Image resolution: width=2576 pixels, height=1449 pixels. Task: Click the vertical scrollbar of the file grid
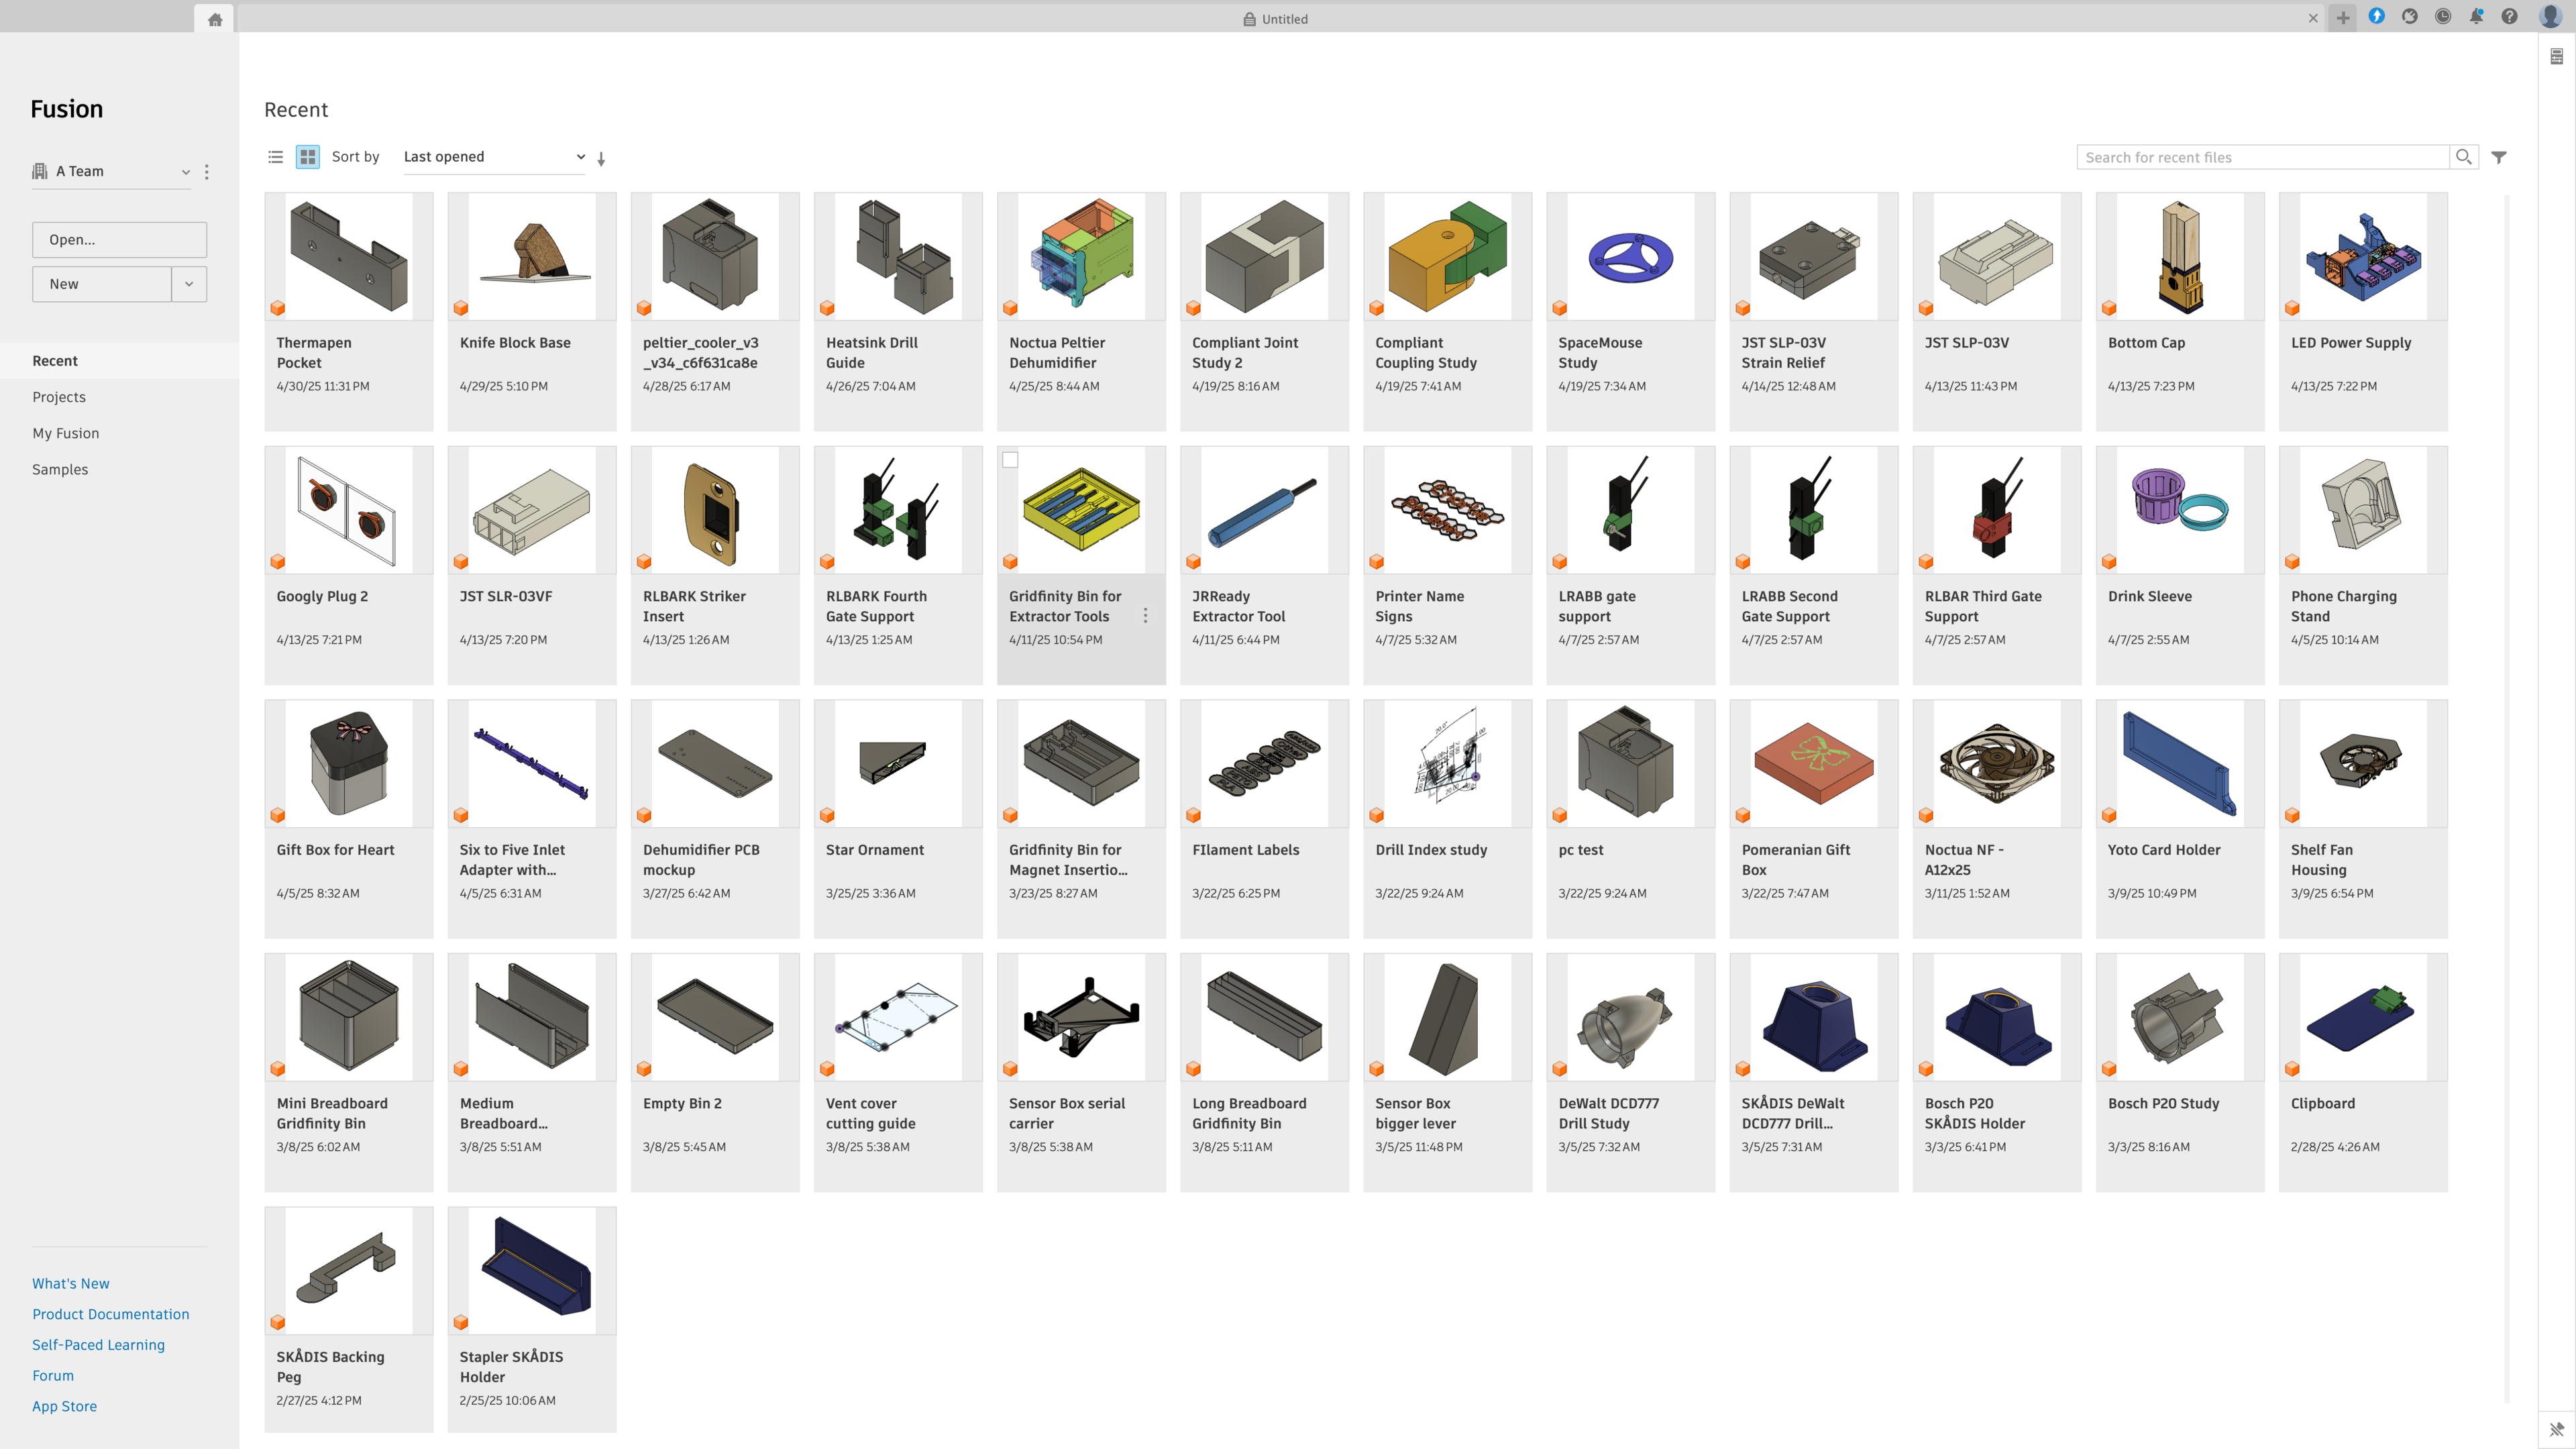click(2507, 800)
